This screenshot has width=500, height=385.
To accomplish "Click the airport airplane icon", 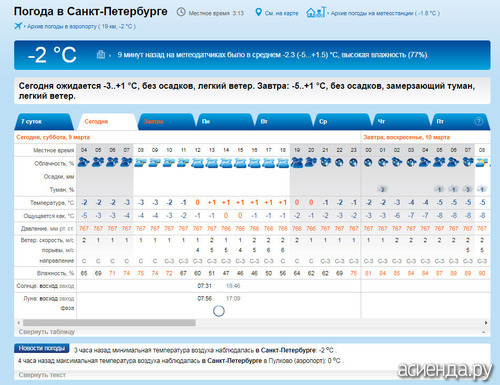I will [x=18, y=26].
